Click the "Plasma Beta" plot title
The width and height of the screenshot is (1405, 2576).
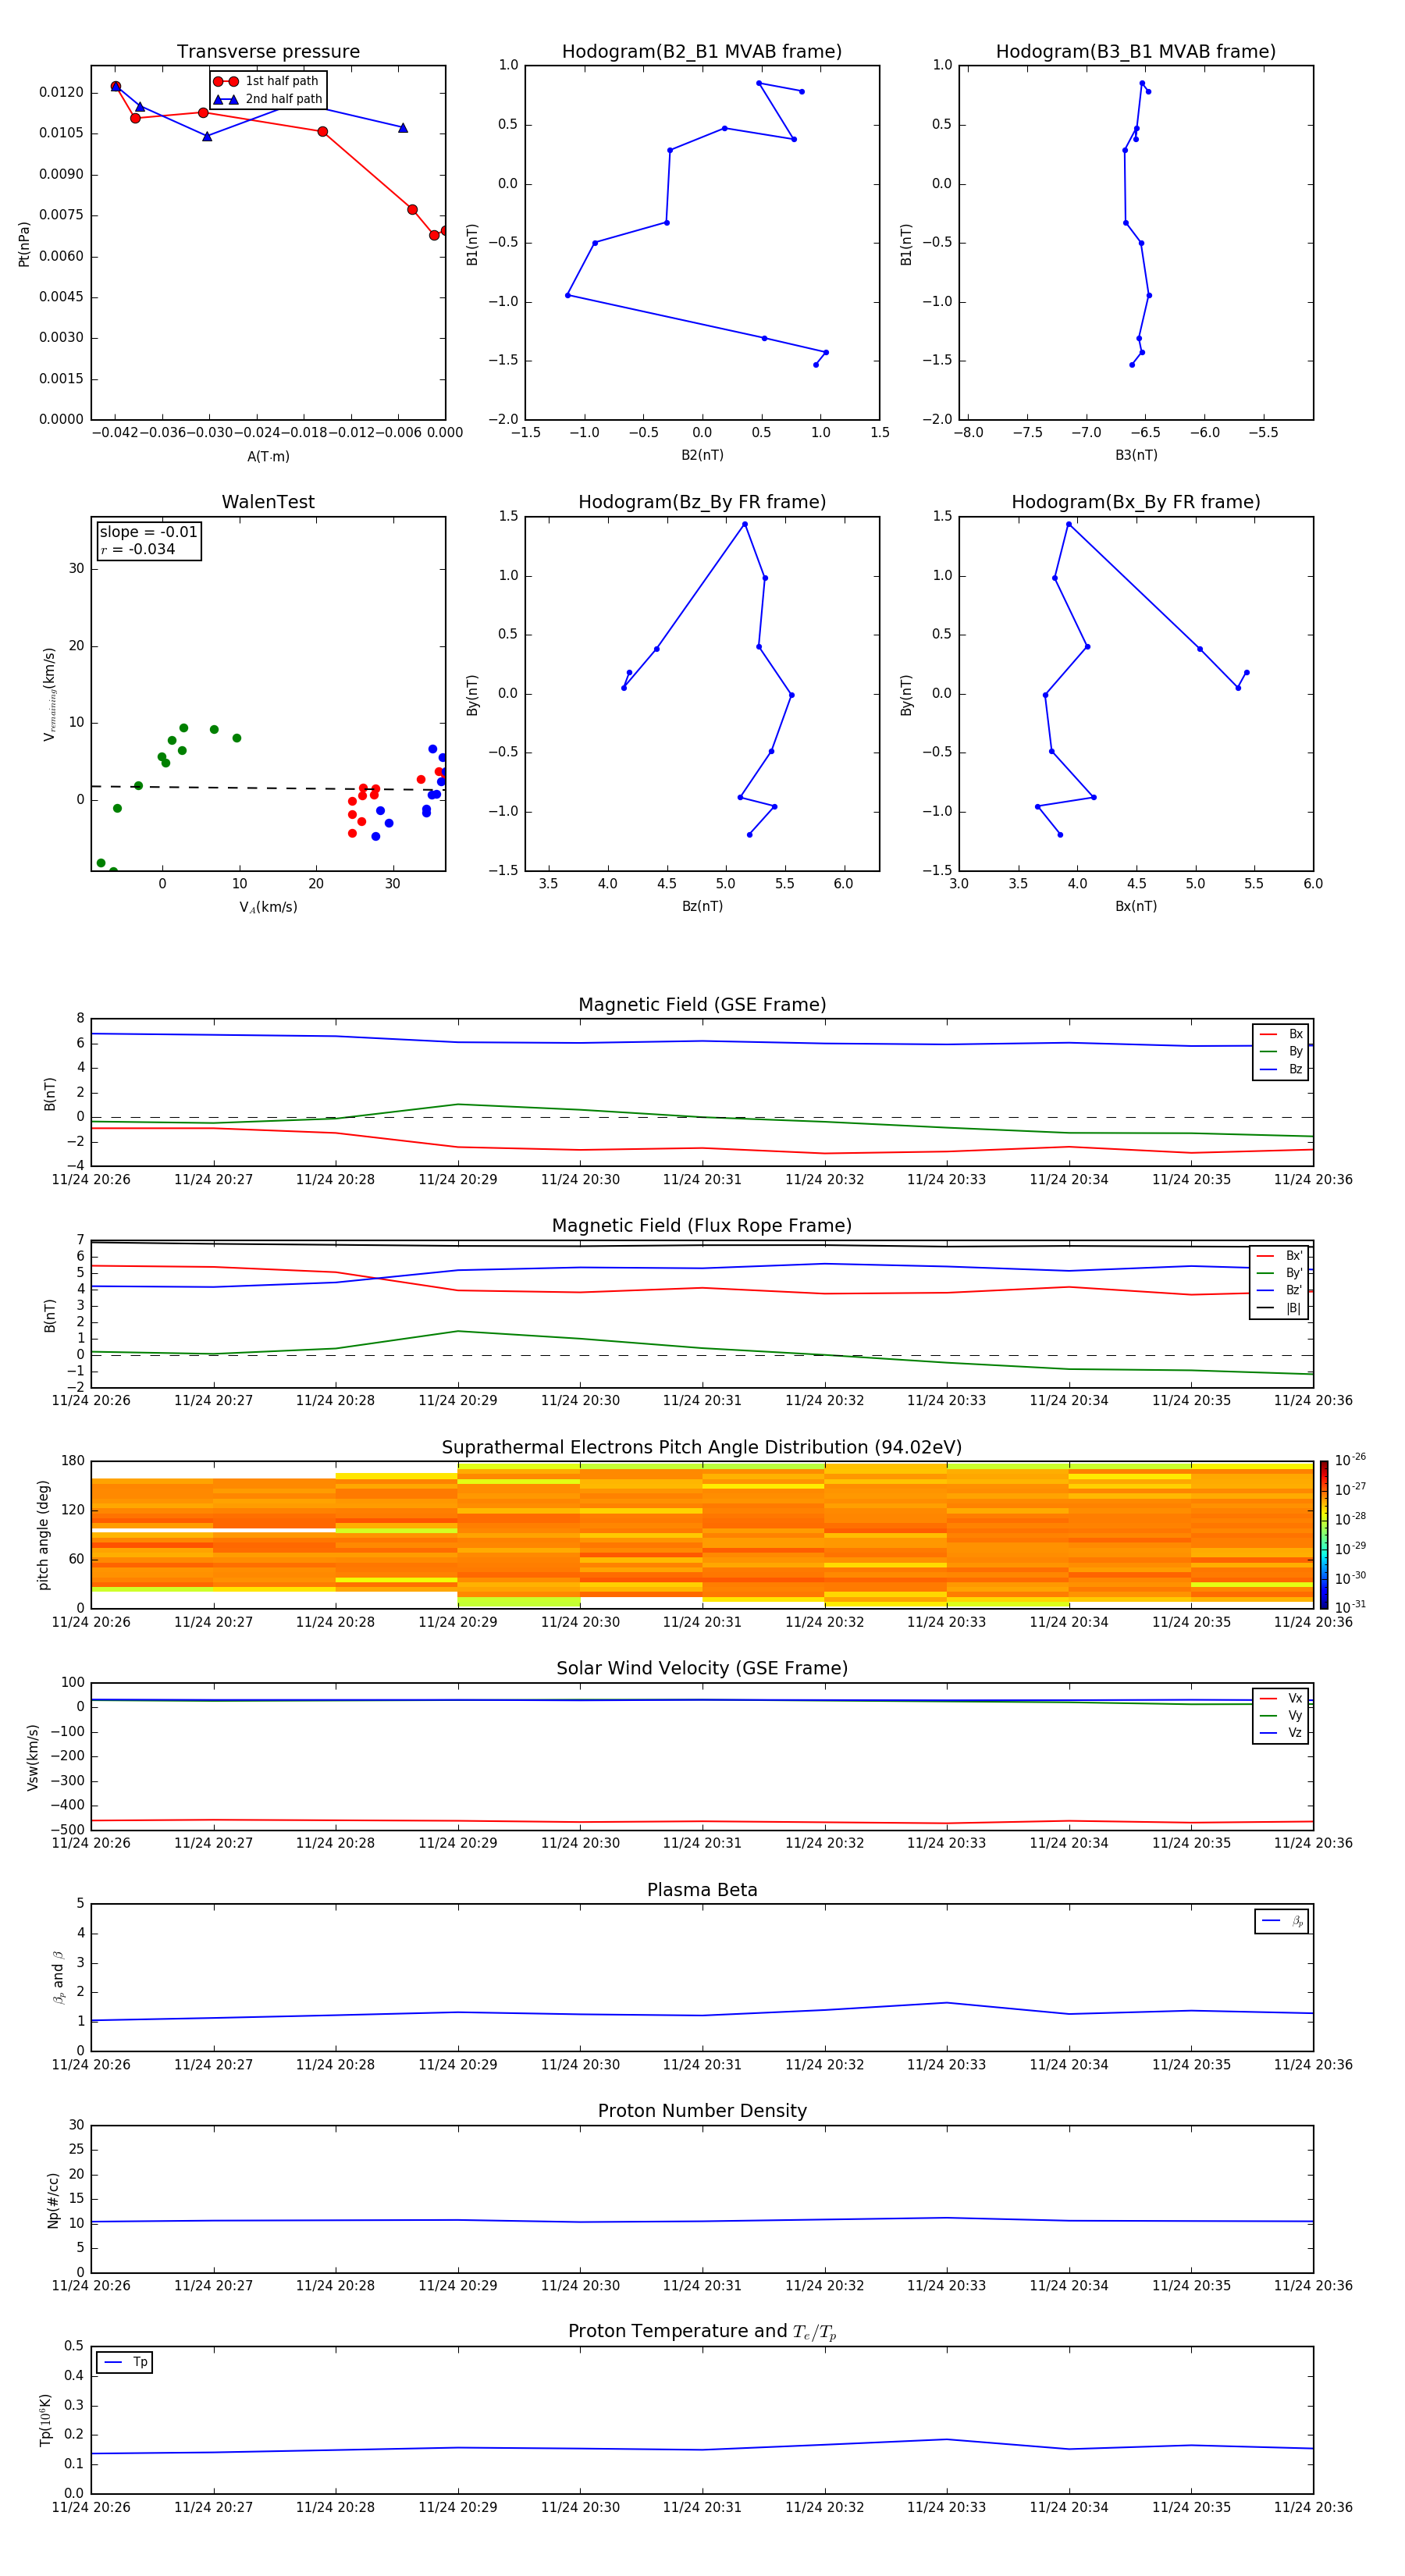702,1890
